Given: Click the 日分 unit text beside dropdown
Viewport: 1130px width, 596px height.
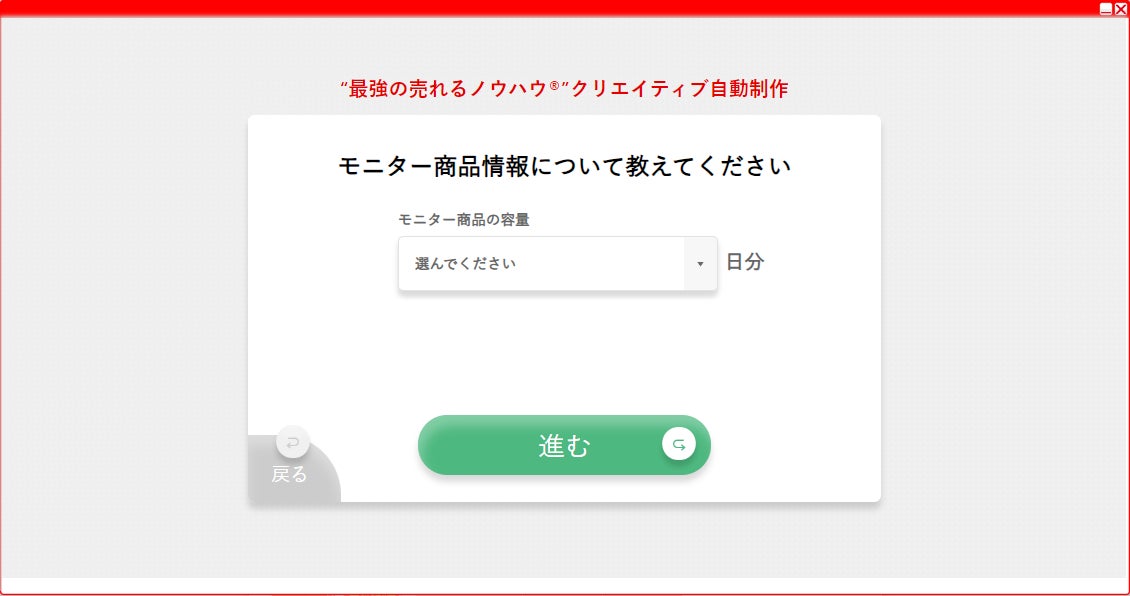Looking at the screenshot, I should [745, 262].
